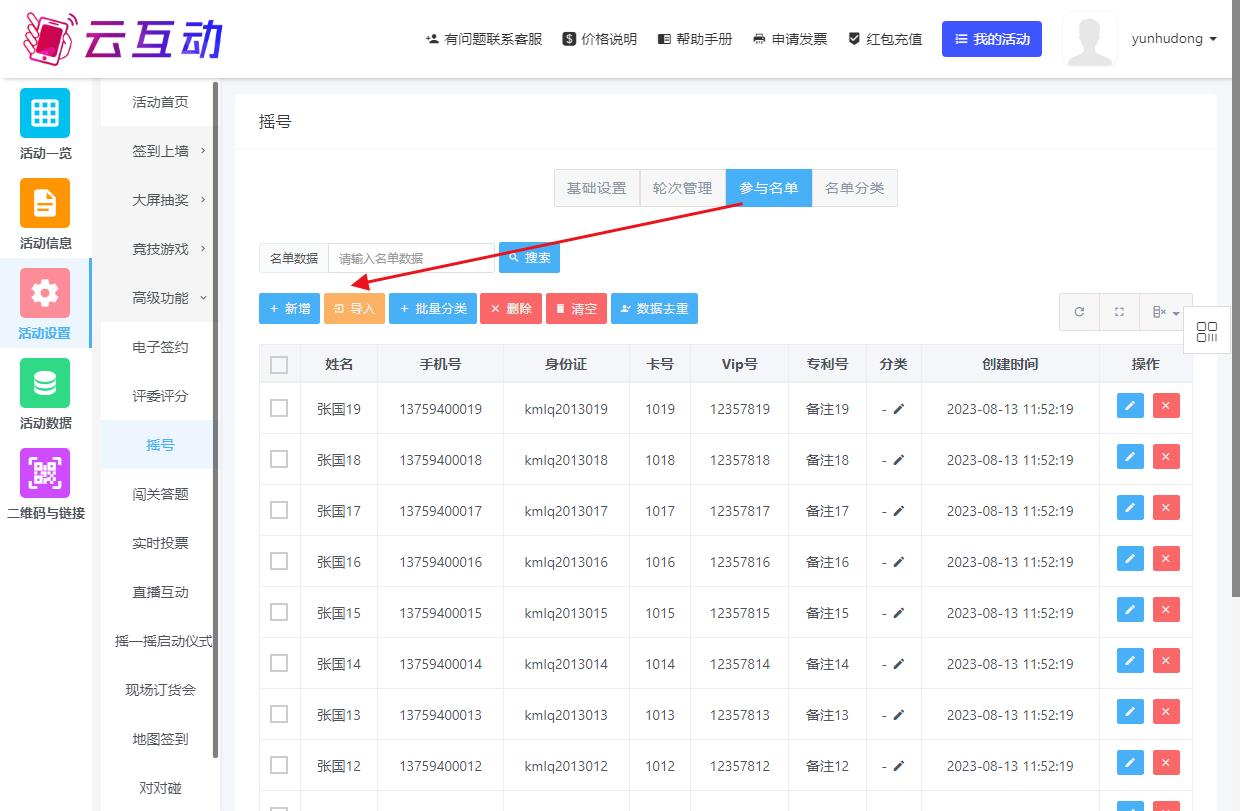Click red delete button for 张国18
Image resolution: width=1240 pixels, height=811 pixels.
point(1166,456)
